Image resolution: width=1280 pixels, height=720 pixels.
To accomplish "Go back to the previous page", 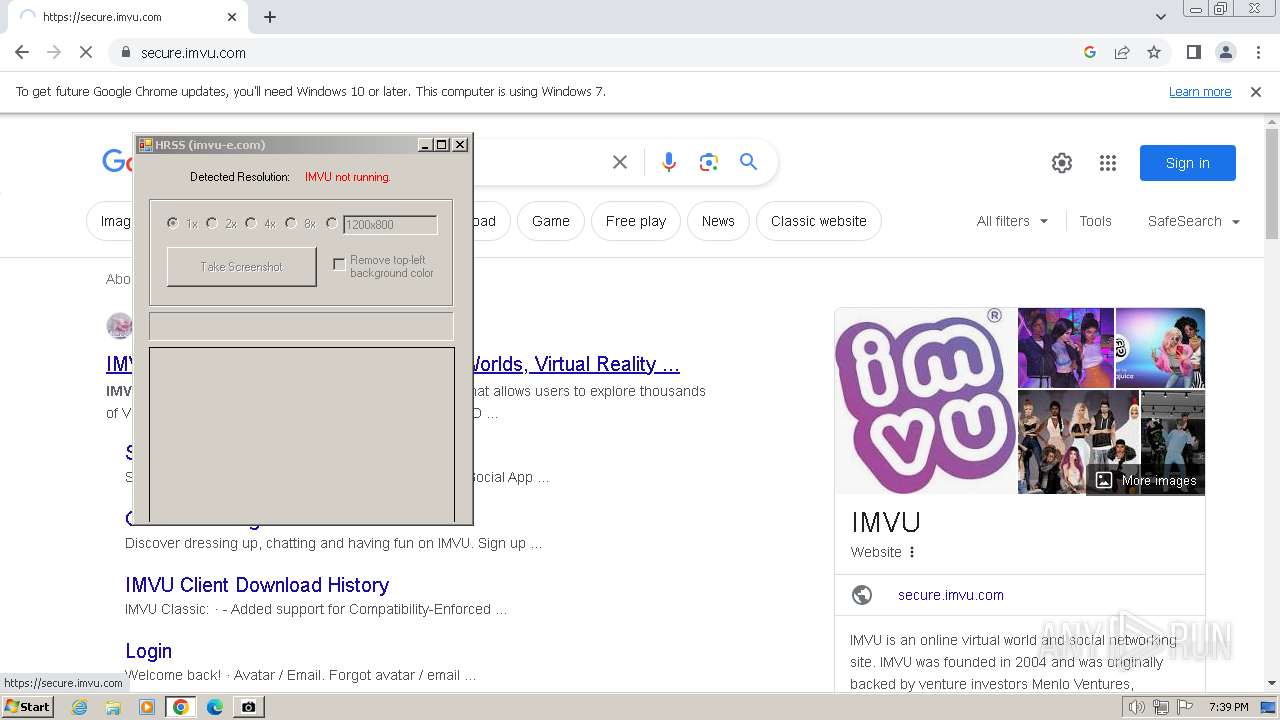I will (x=22, y=52).
